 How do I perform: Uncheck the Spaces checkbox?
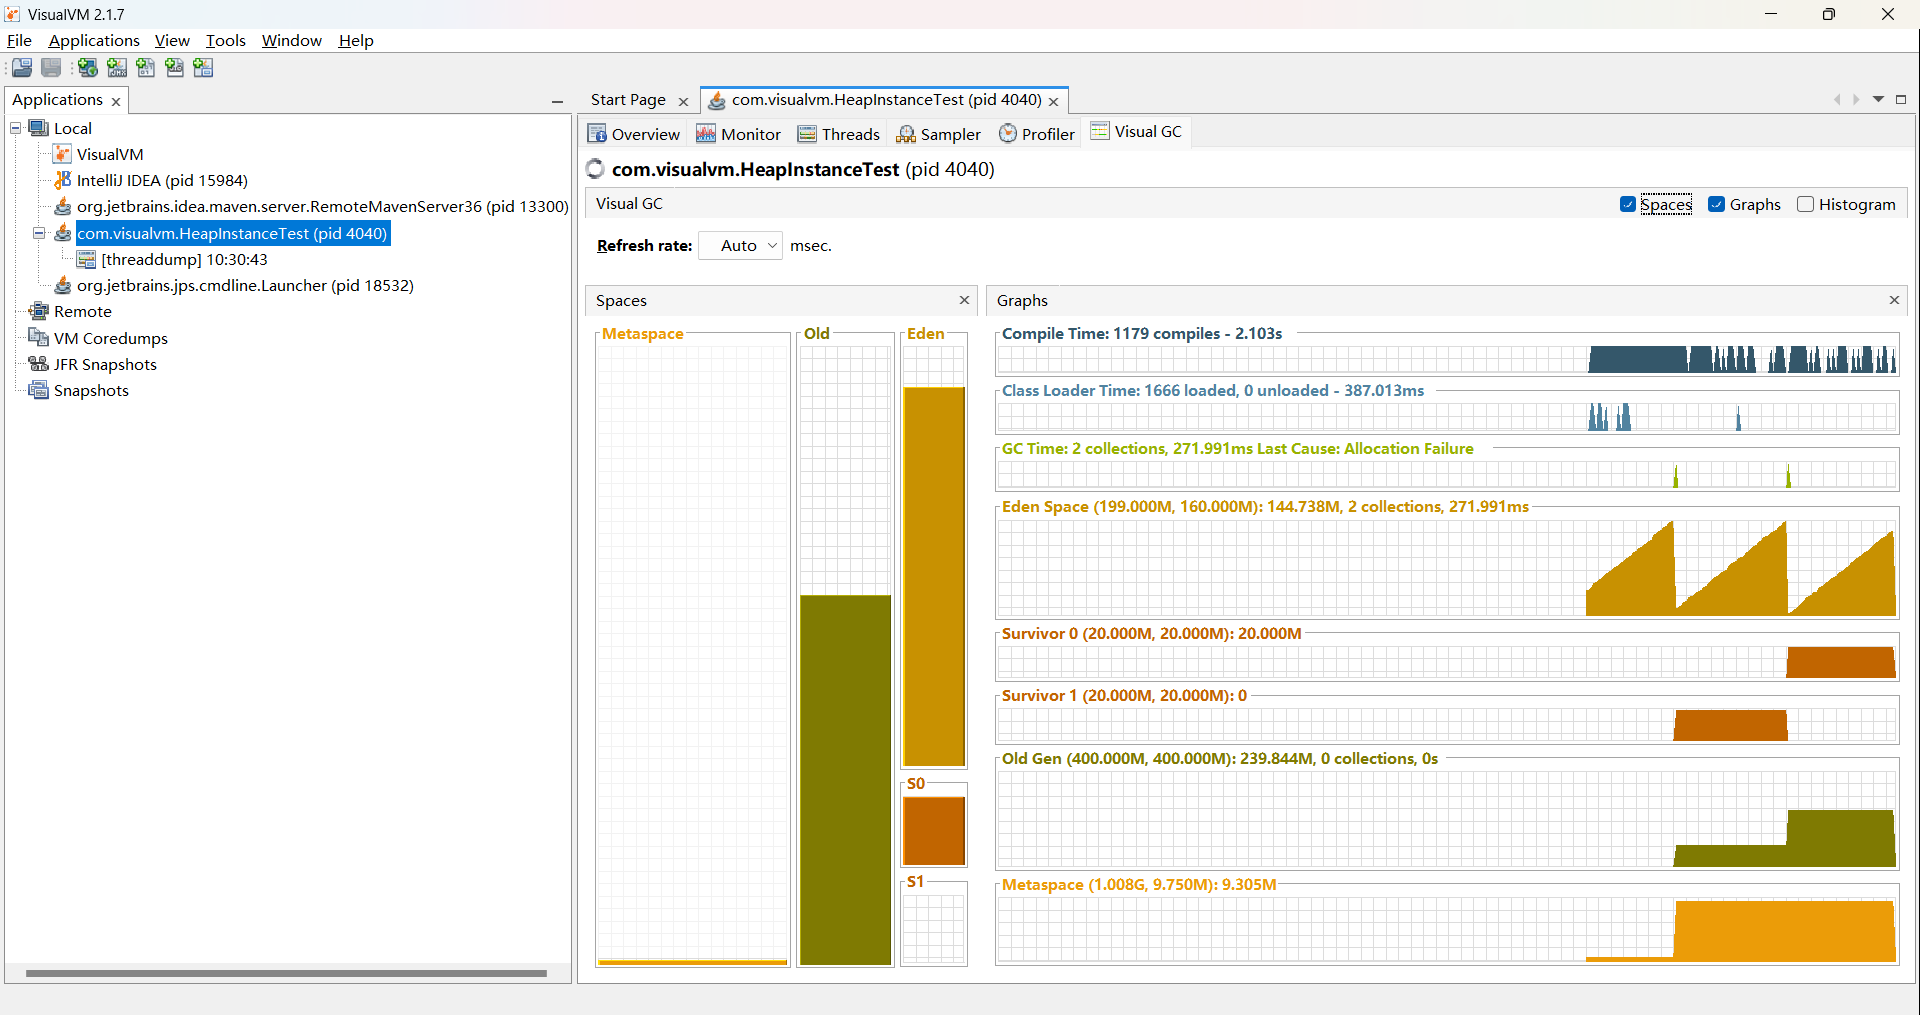click(x=1628, y=204)
